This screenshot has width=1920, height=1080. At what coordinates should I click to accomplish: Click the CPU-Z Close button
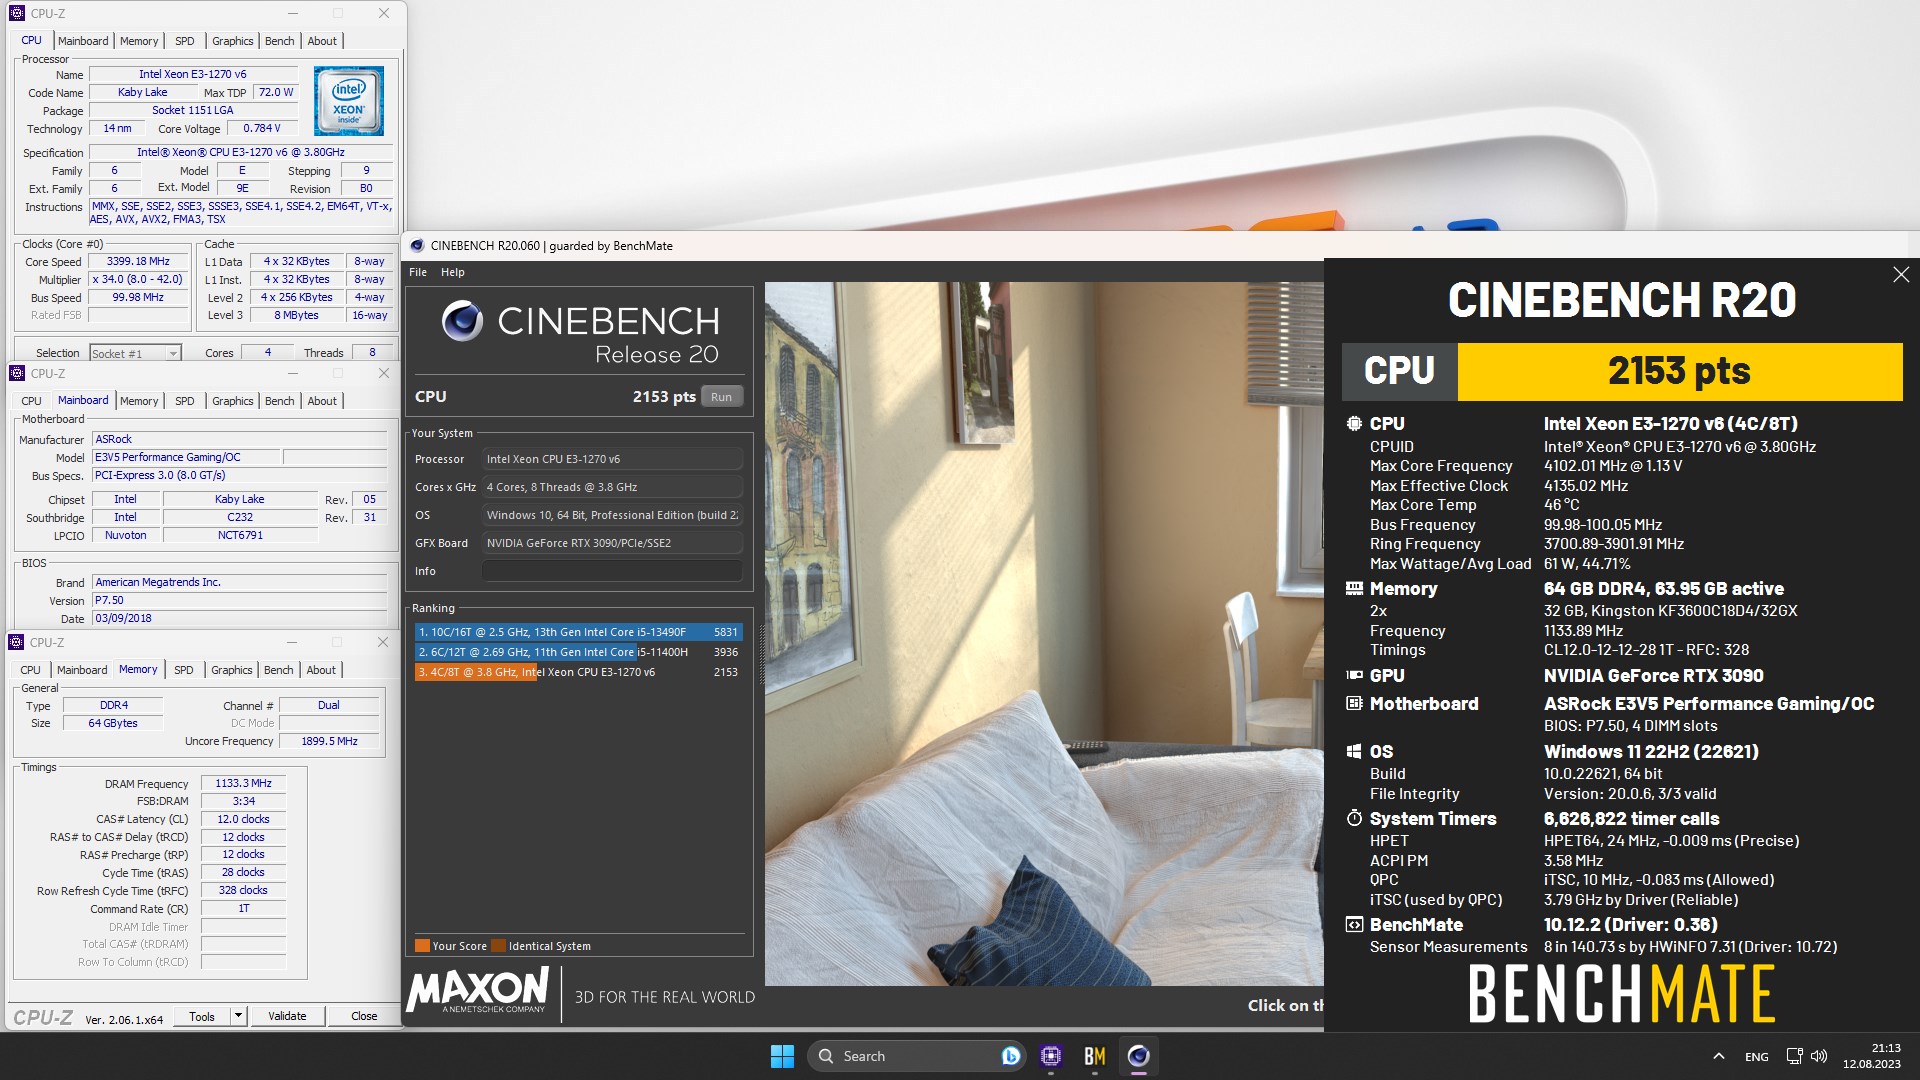pos(364,1016)
